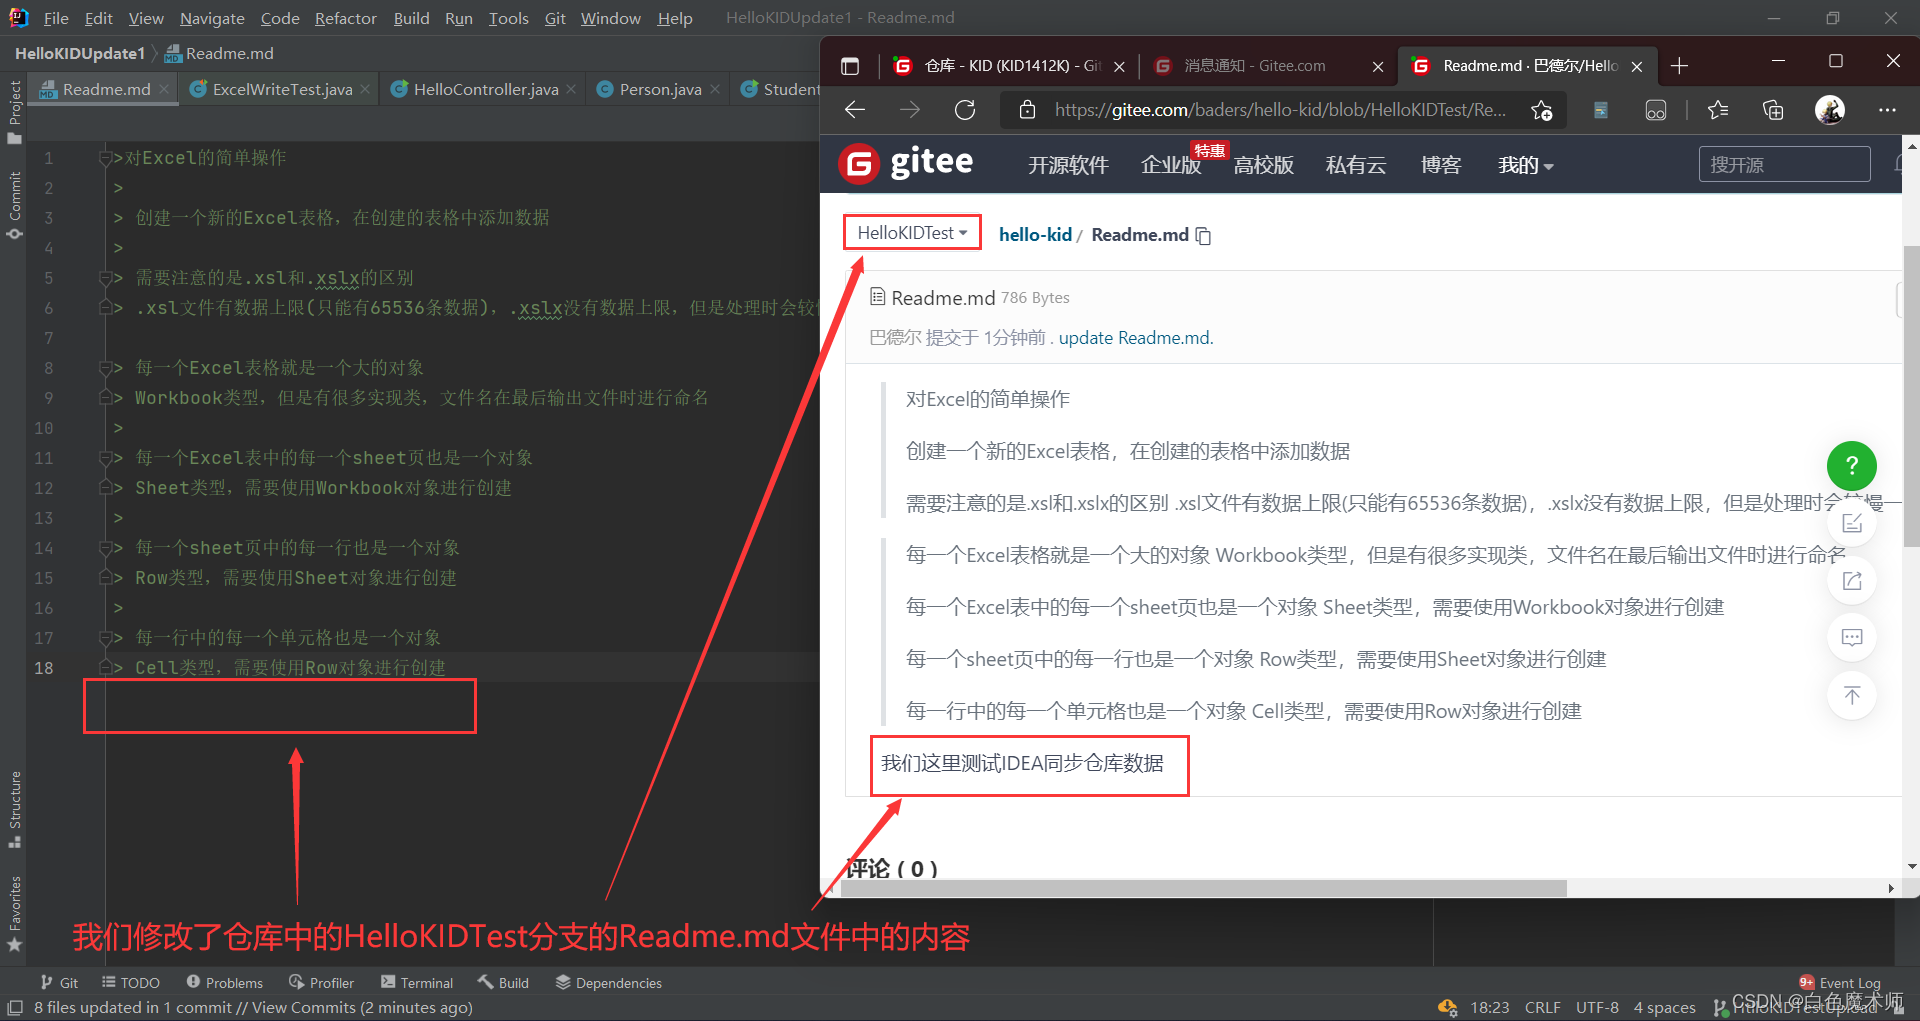This screenshot has height=1021, width=1920.
Task: Close the 消息通知 browser tab
Action: (x=1378, y=66)
